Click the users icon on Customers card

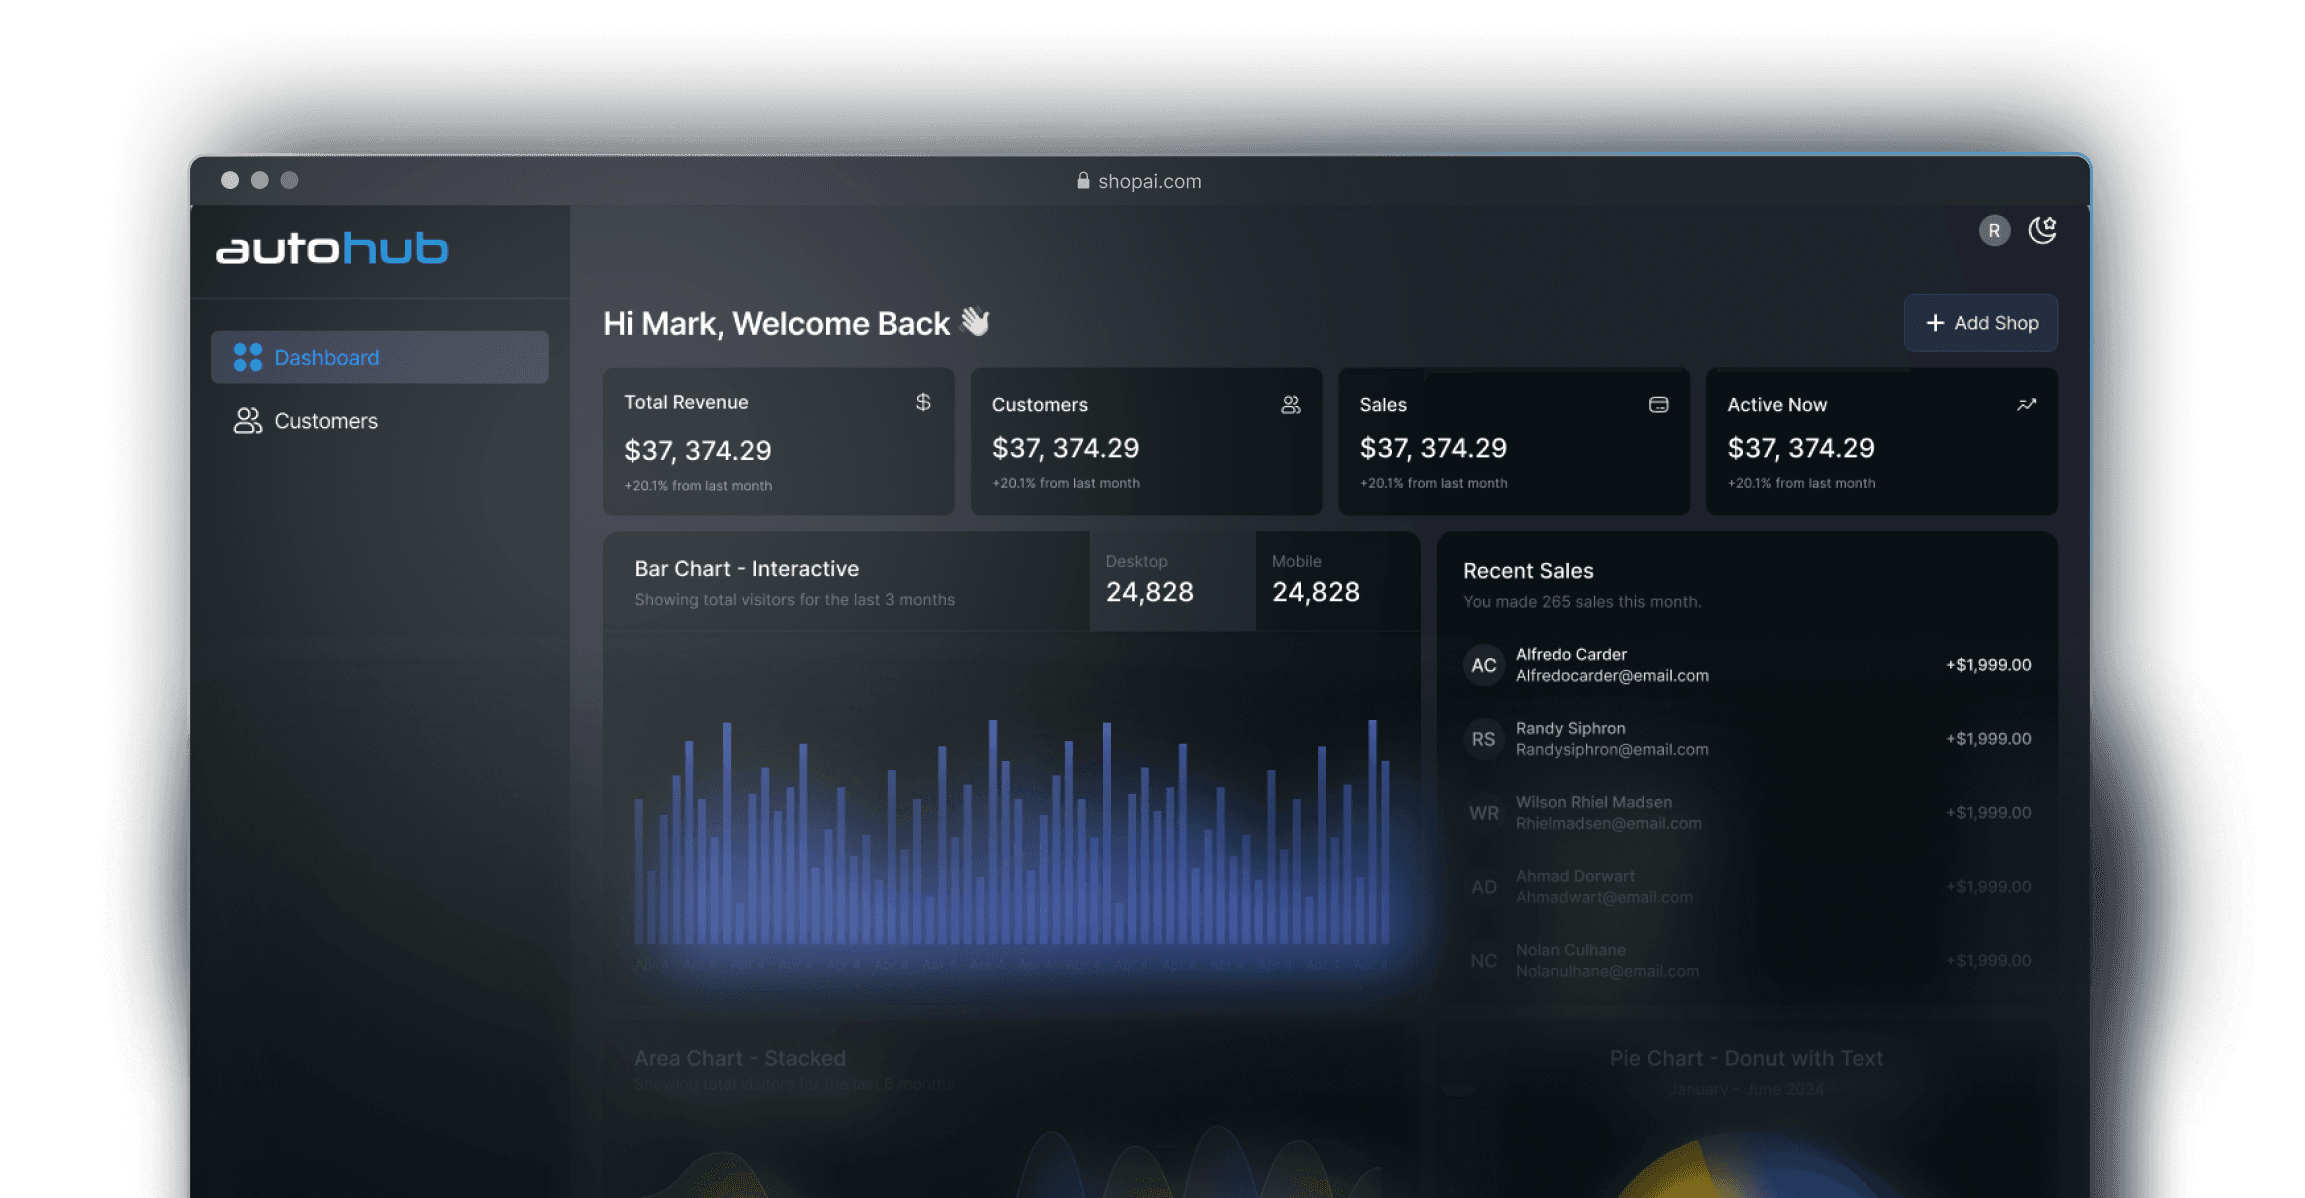click(x=1291, y=405)
